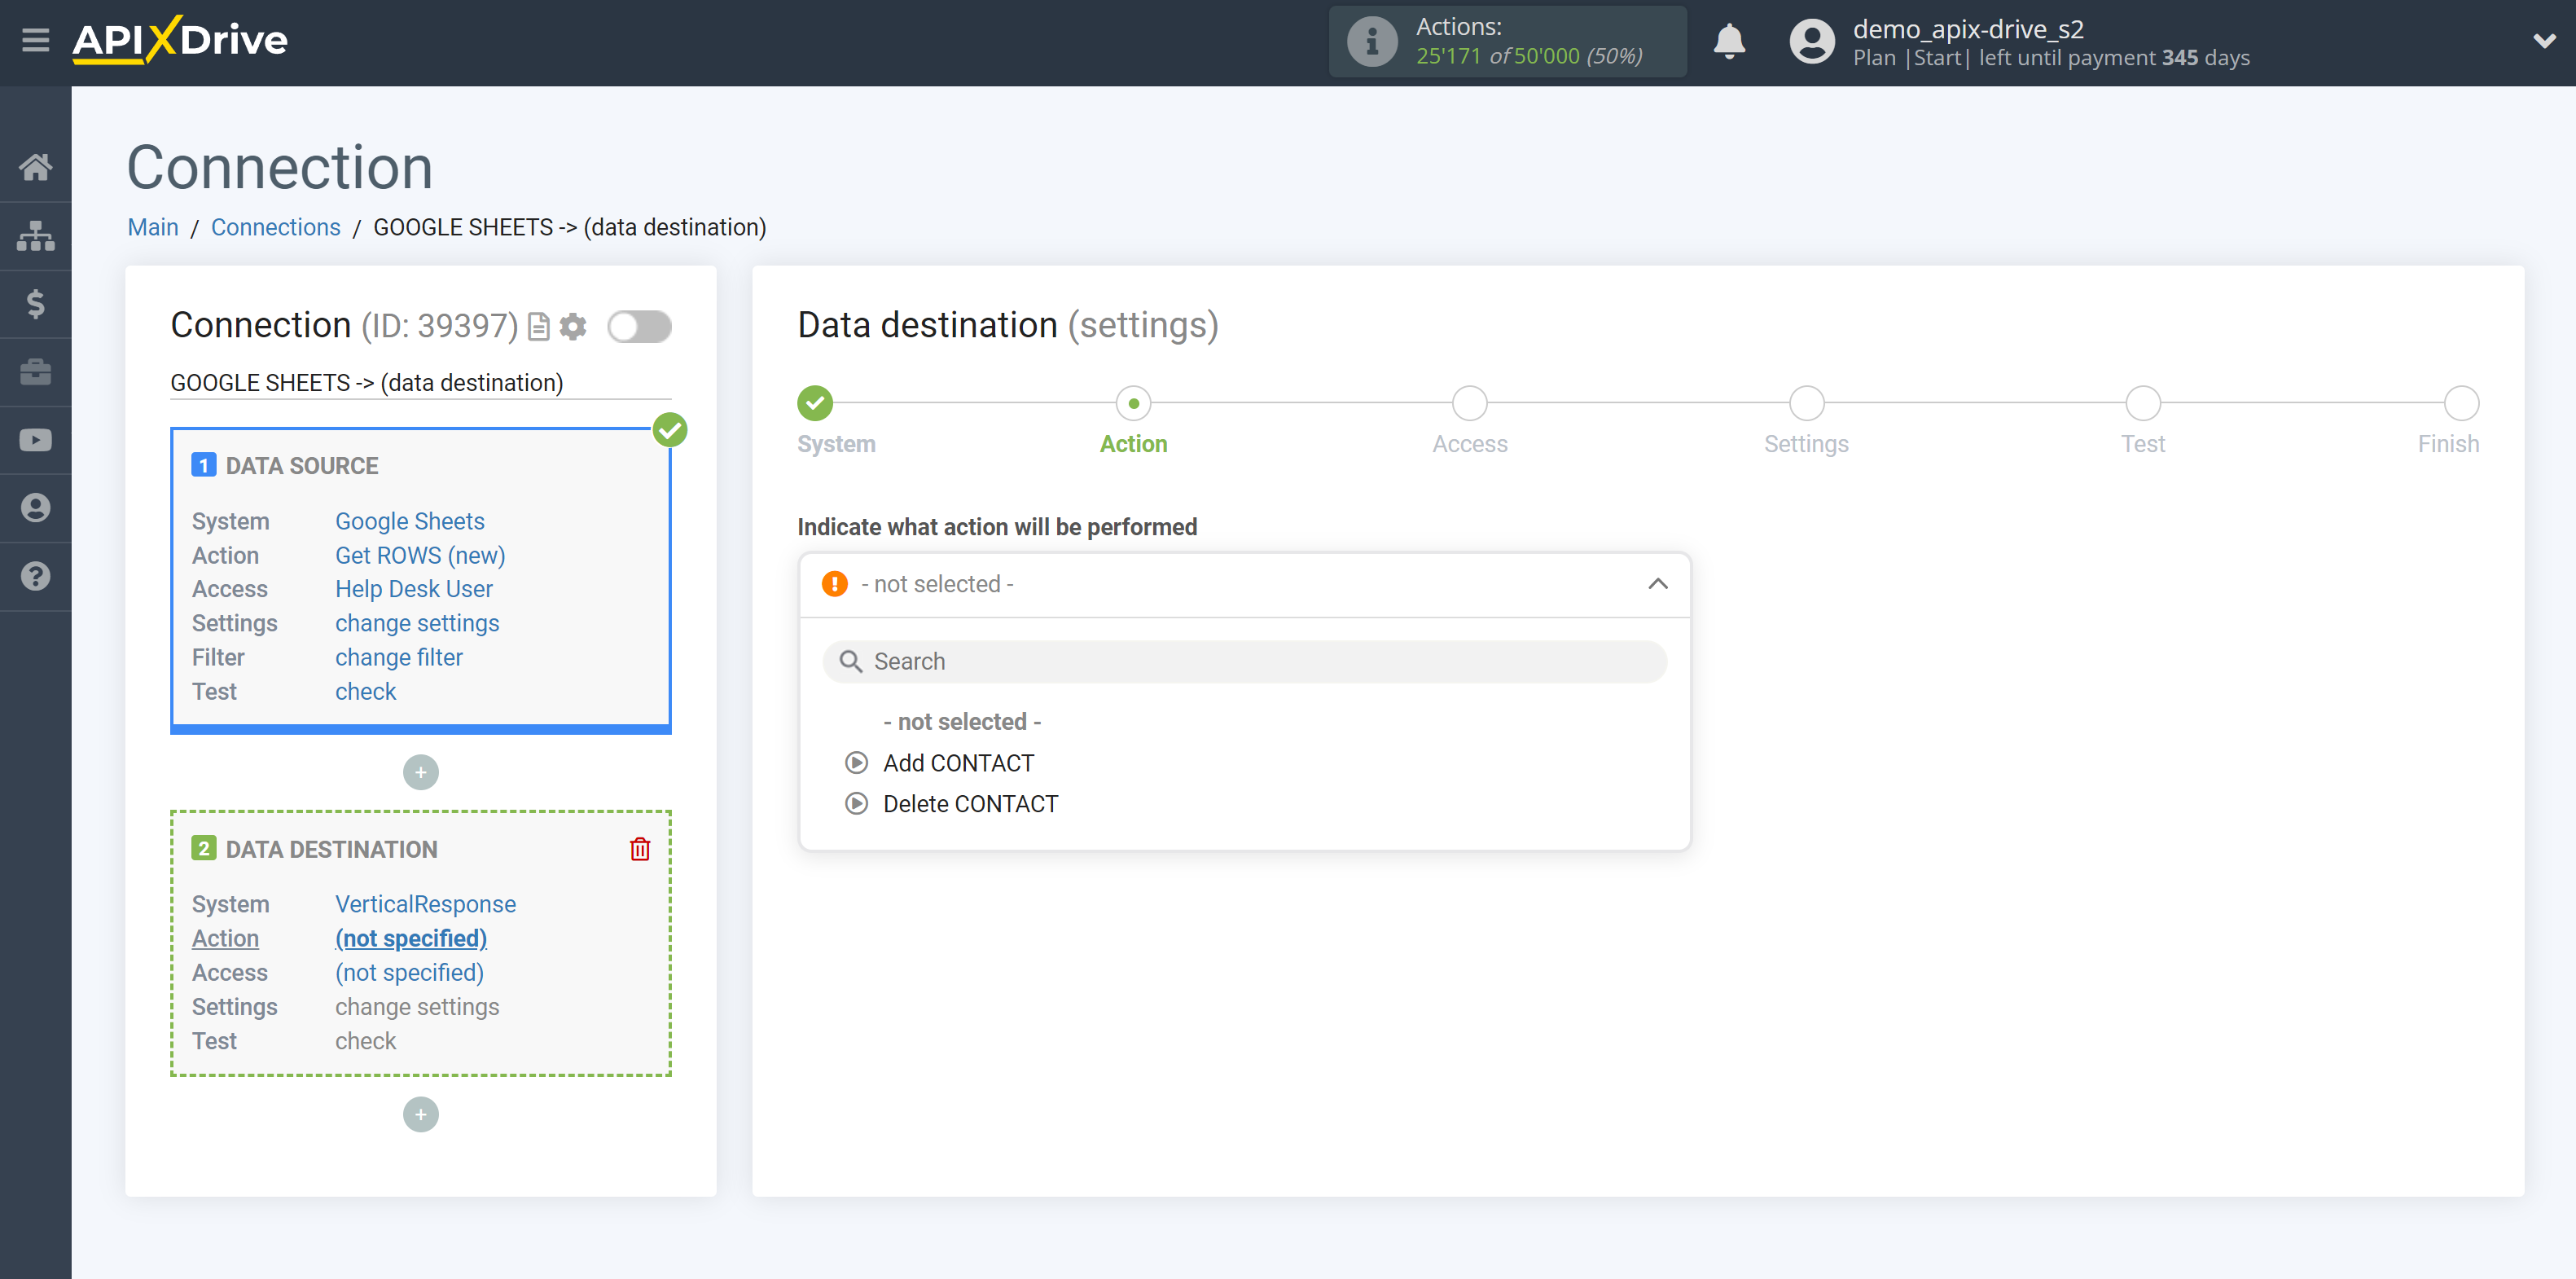Click the delete icon for DATA DESTINATION

pos(641,848)
